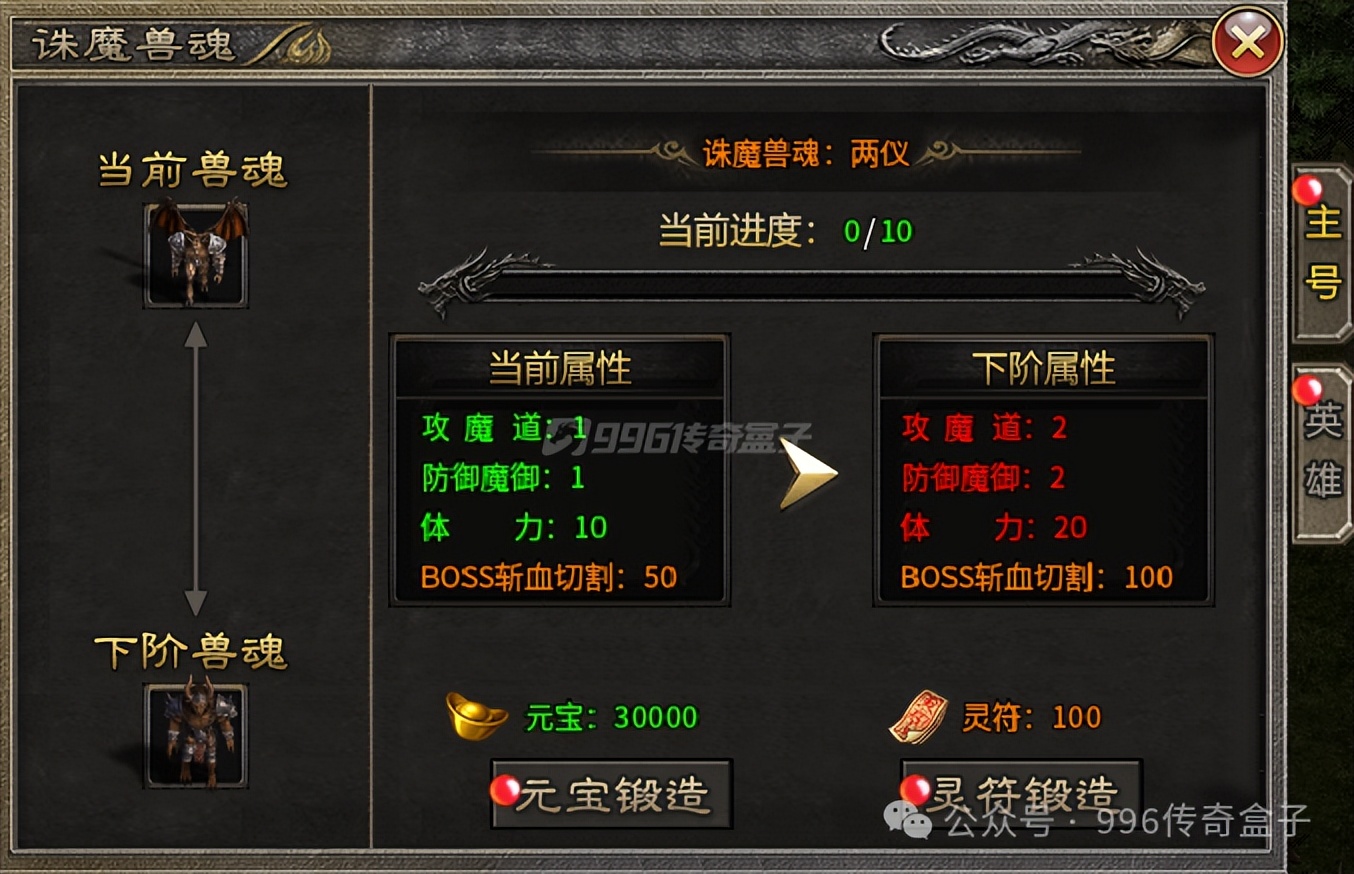Click the golden arrow between attribute panels
The width and height of the screenshot is (1354, 874).
(807, 473)
